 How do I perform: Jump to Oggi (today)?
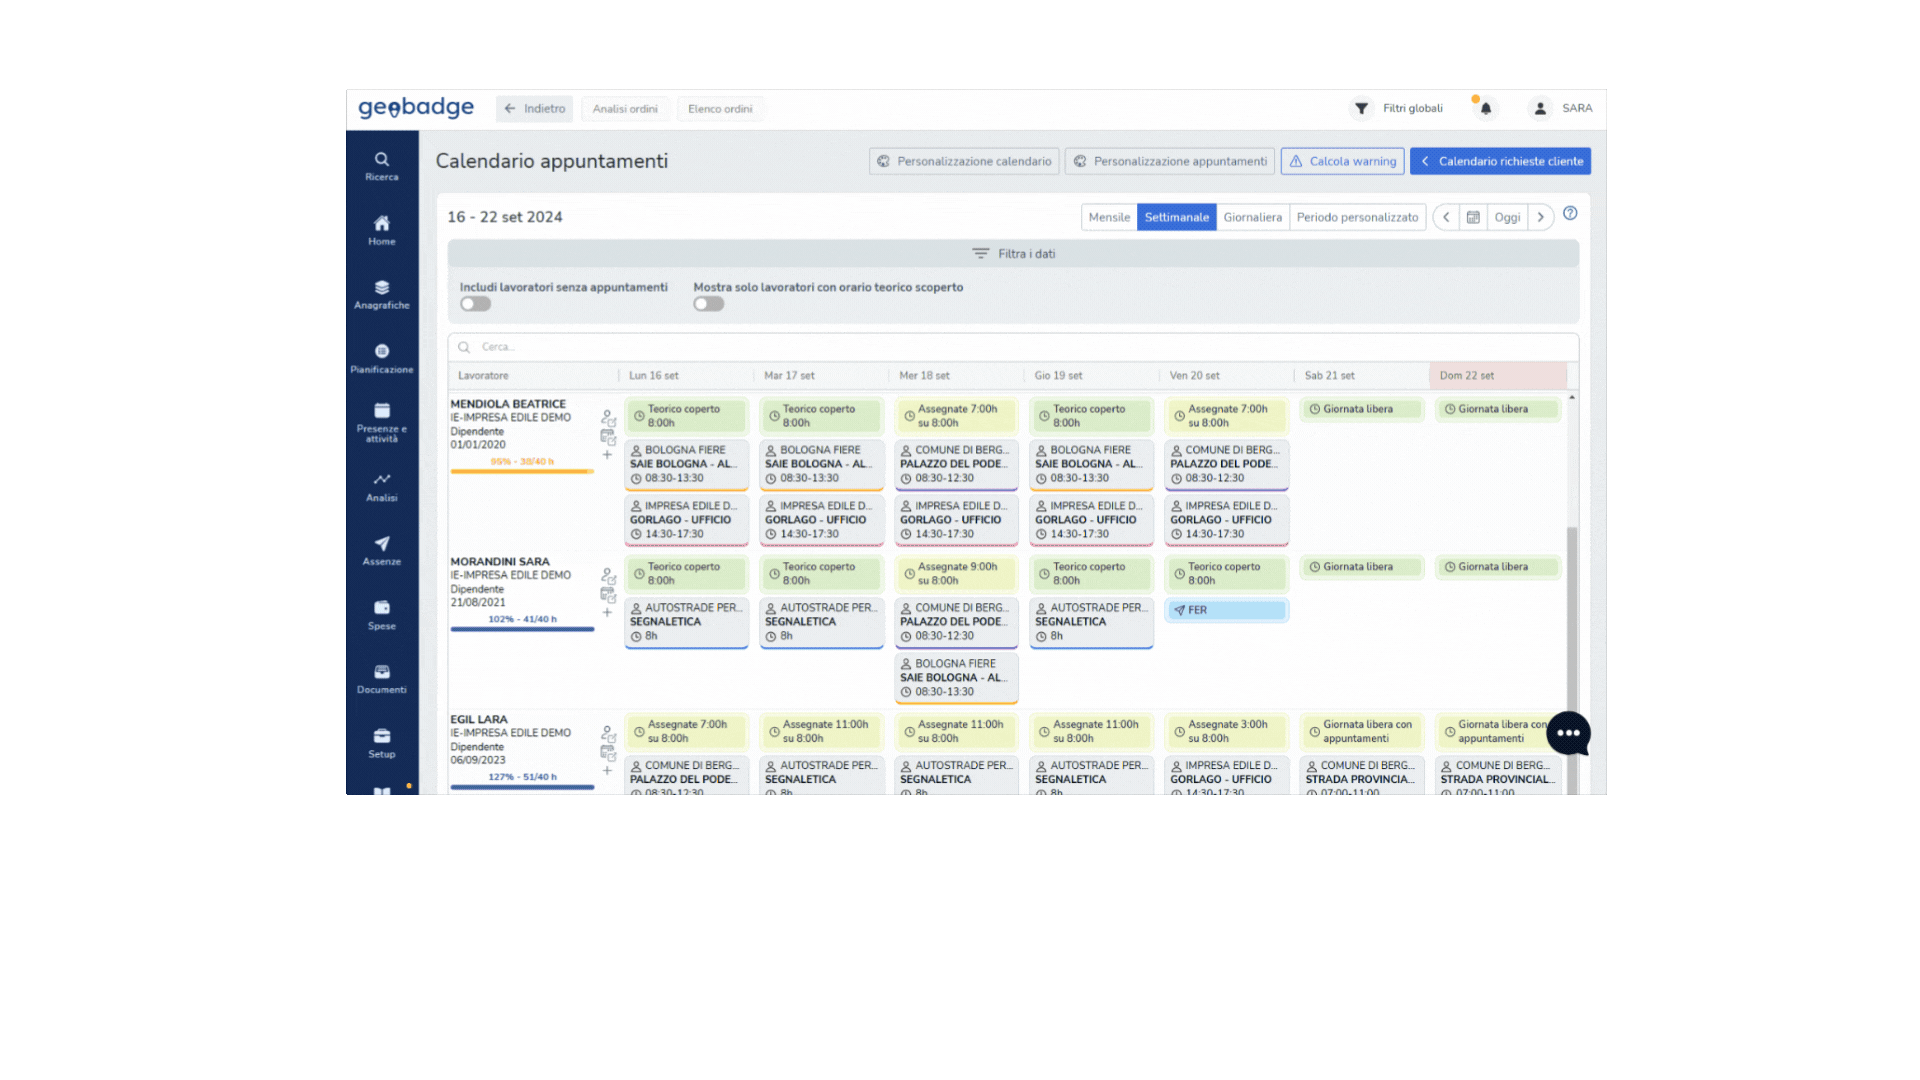coord(1507,217)
